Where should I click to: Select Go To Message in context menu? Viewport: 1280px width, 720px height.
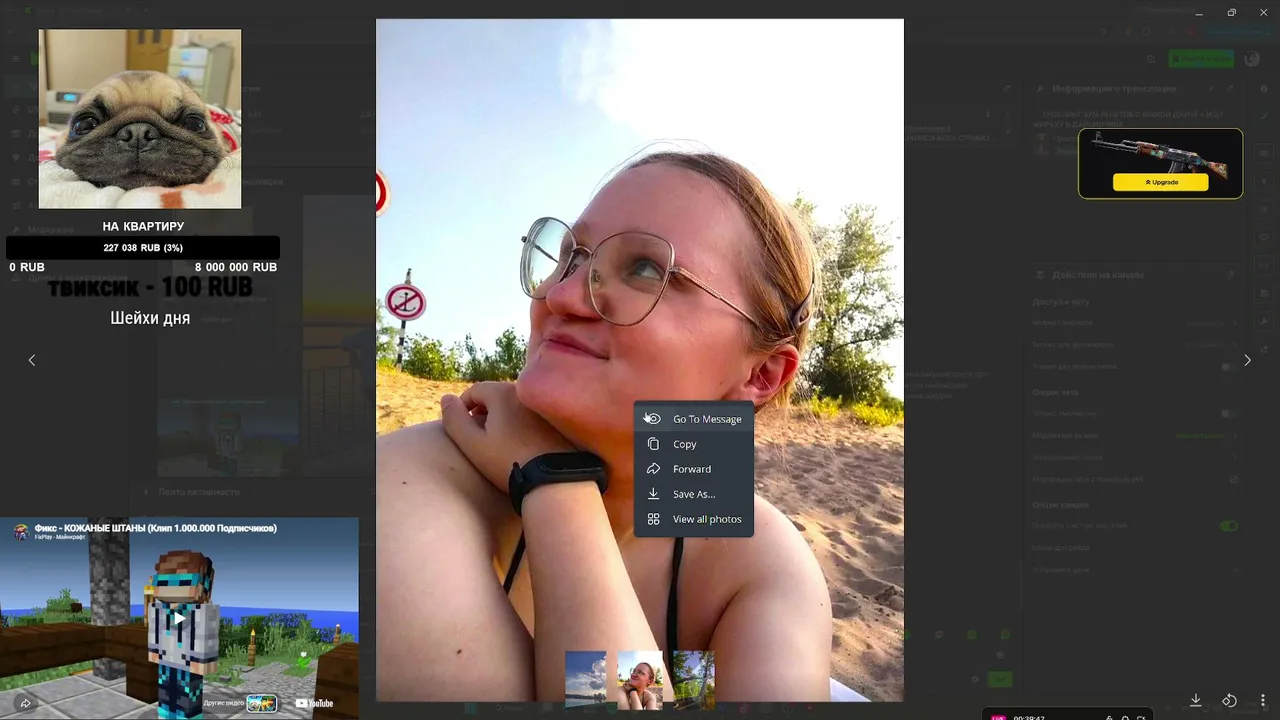[x=694, y=419]
